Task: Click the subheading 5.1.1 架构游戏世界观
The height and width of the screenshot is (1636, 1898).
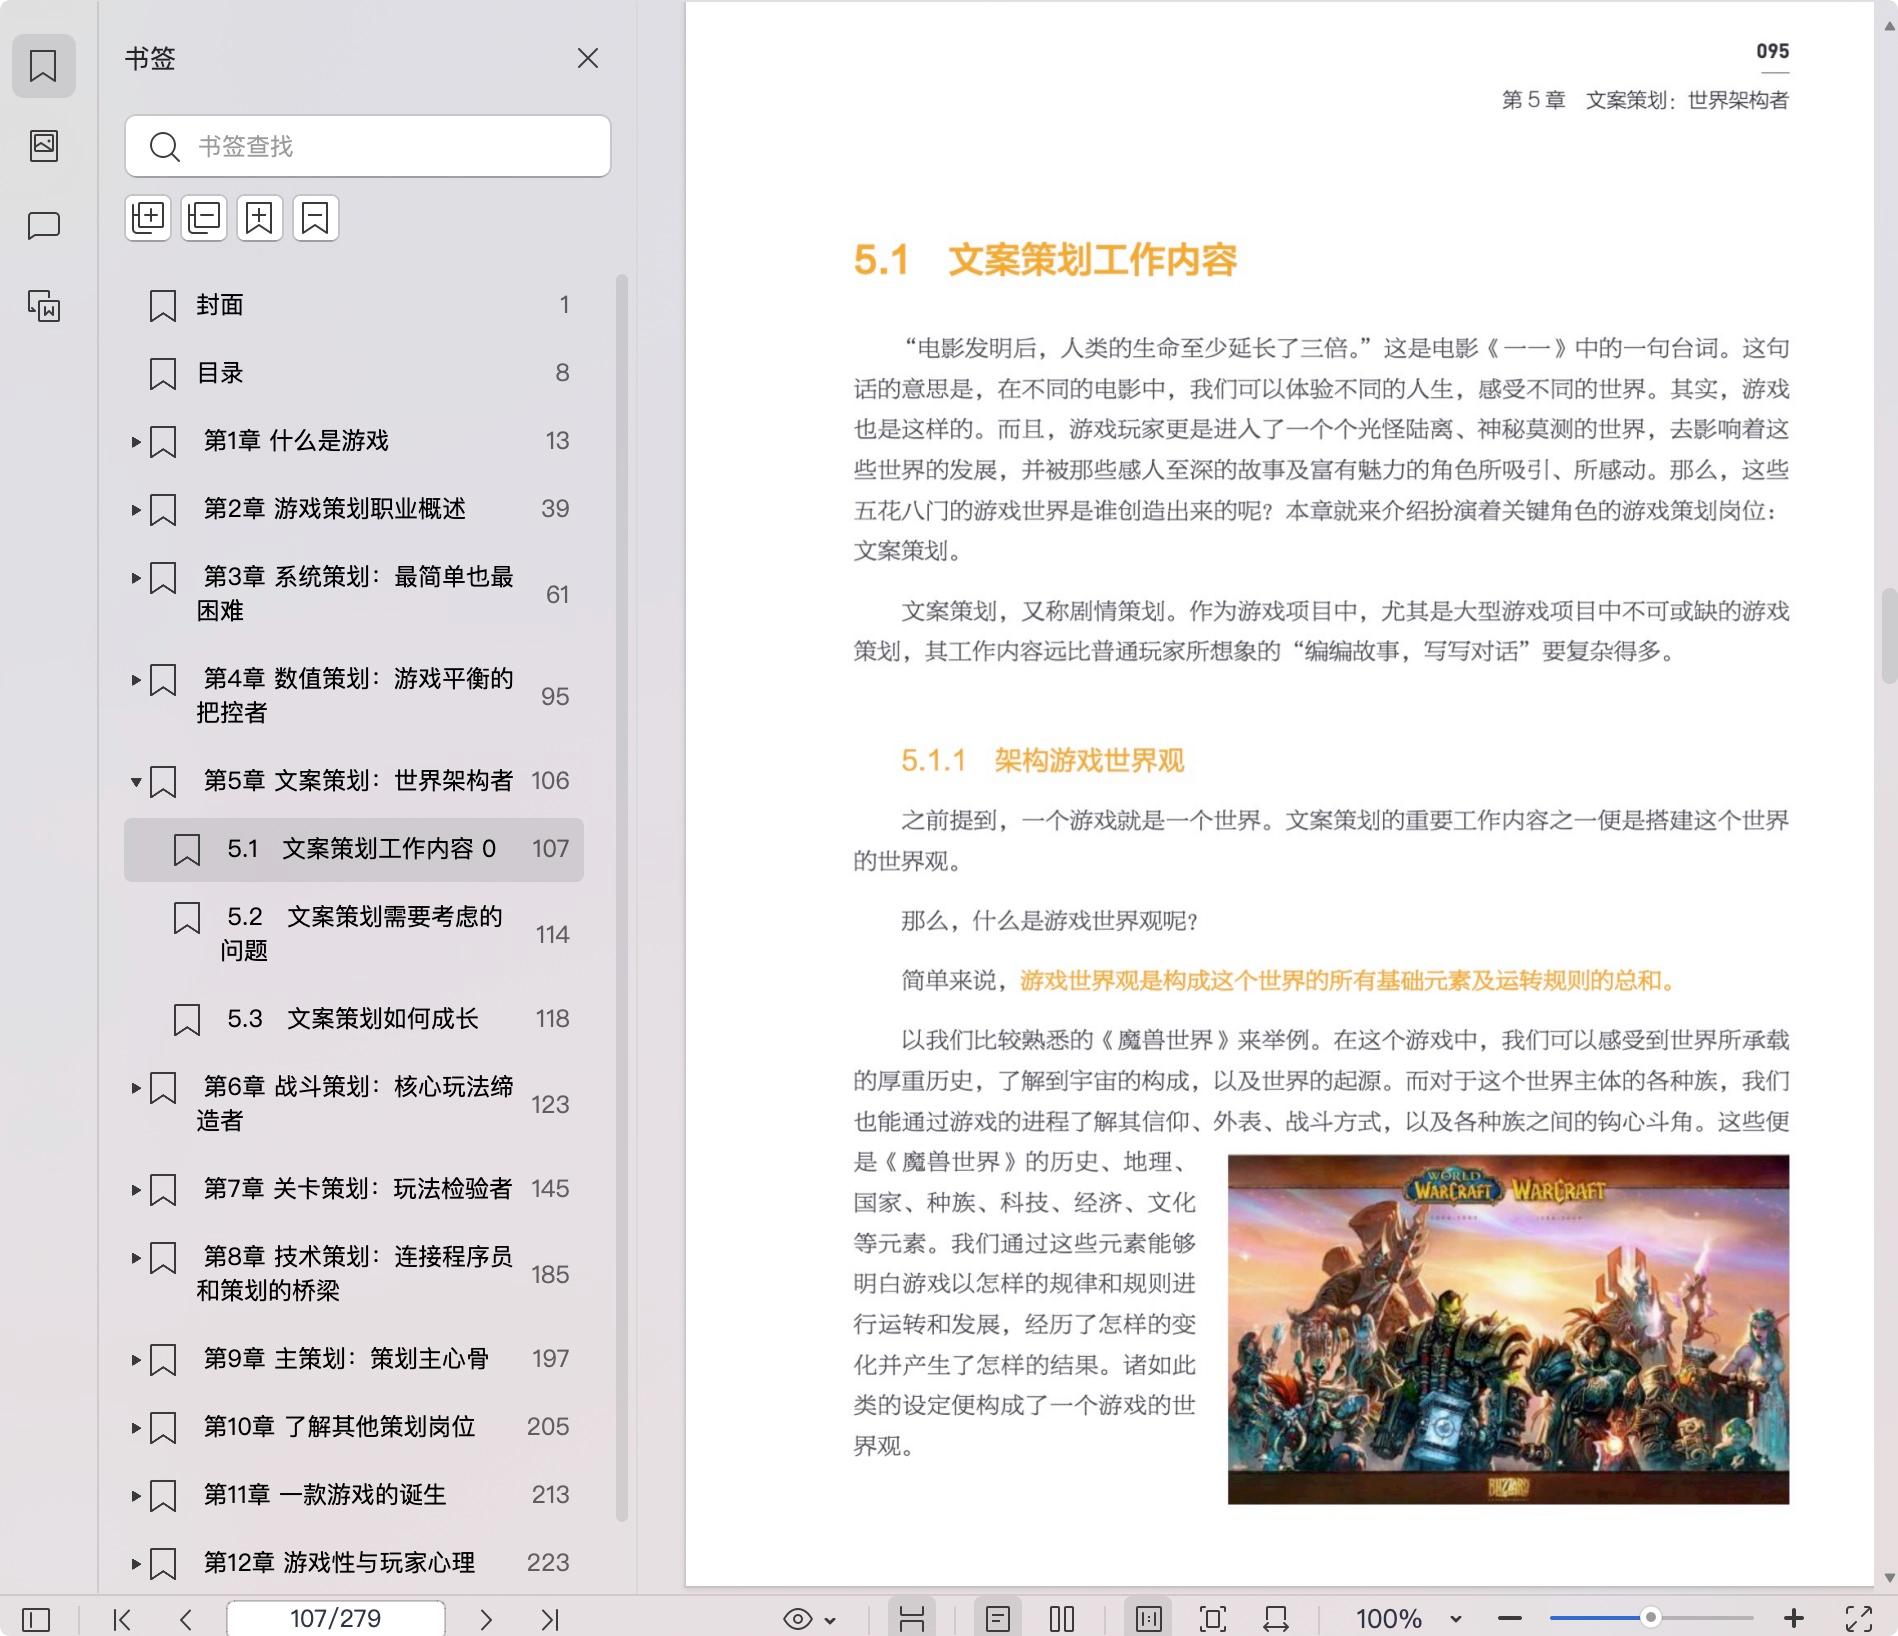Action: pos(1042,761)
